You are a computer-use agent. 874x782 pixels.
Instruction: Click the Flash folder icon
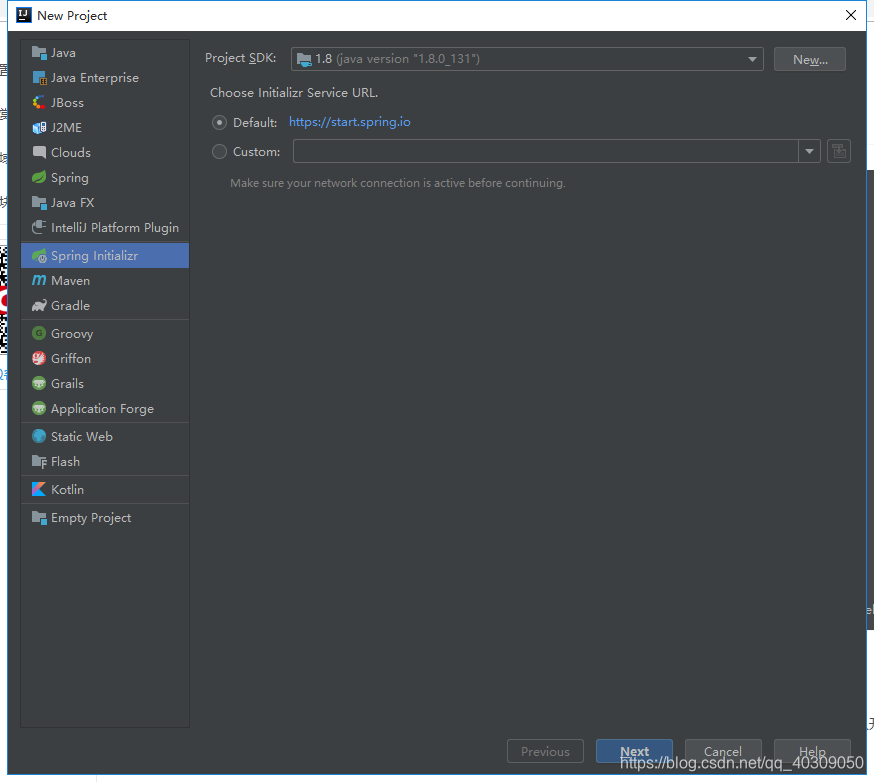39,462
